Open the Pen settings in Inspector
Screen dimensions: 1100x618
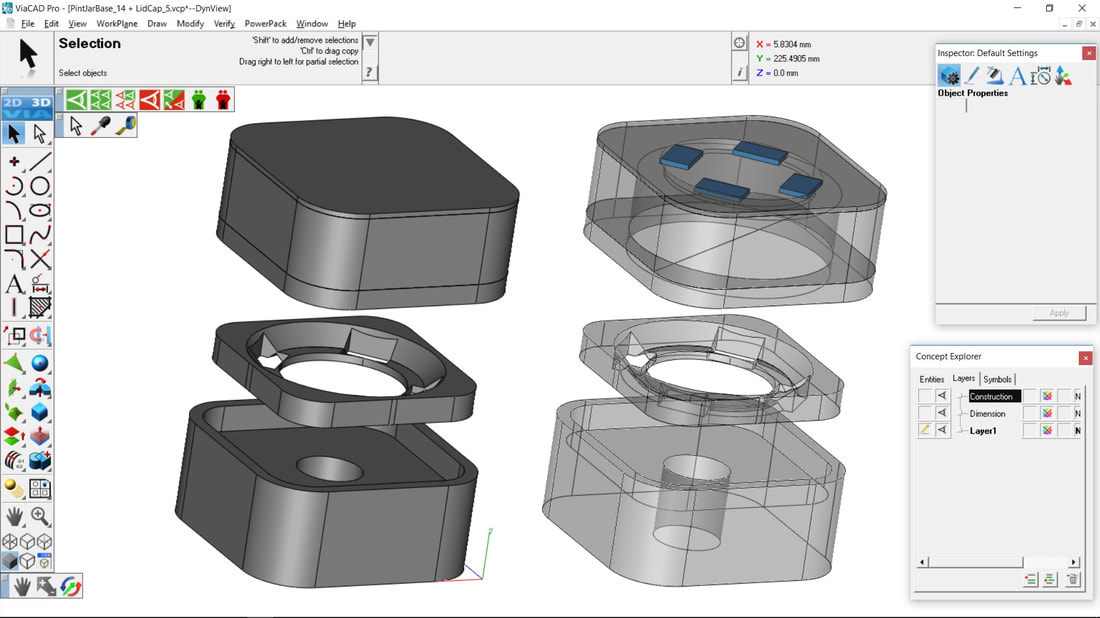(972, 76)
